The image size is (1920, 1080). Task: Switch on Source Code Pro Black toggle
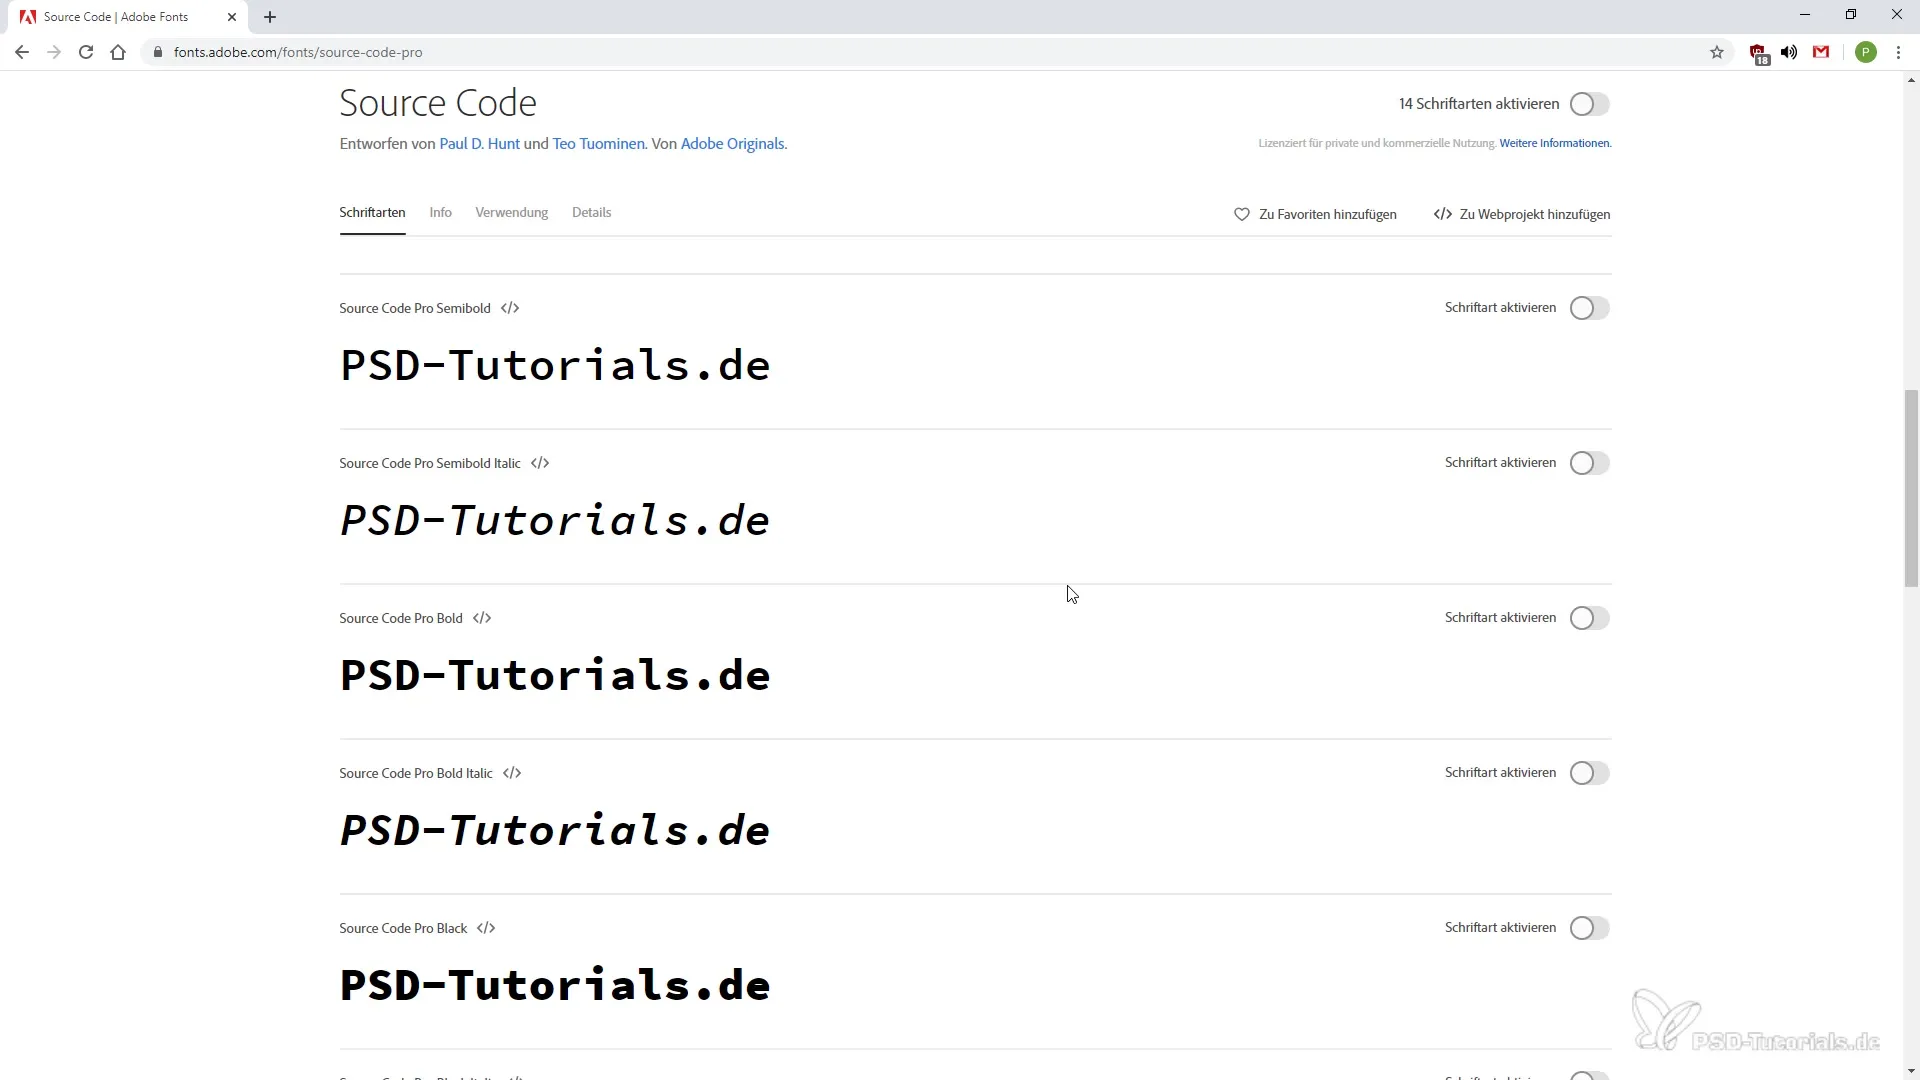tap(1589, 928)
